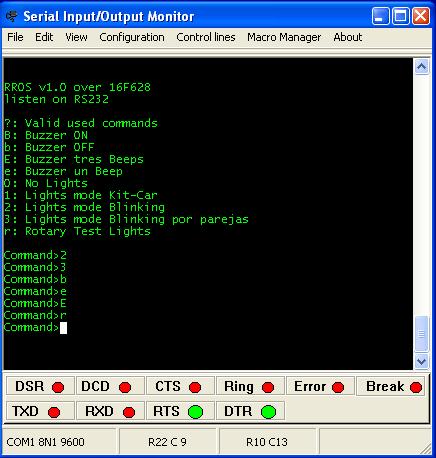
Task: Click the Break red indicator LED
Action: pyautogui.click(x=416, y=387)
